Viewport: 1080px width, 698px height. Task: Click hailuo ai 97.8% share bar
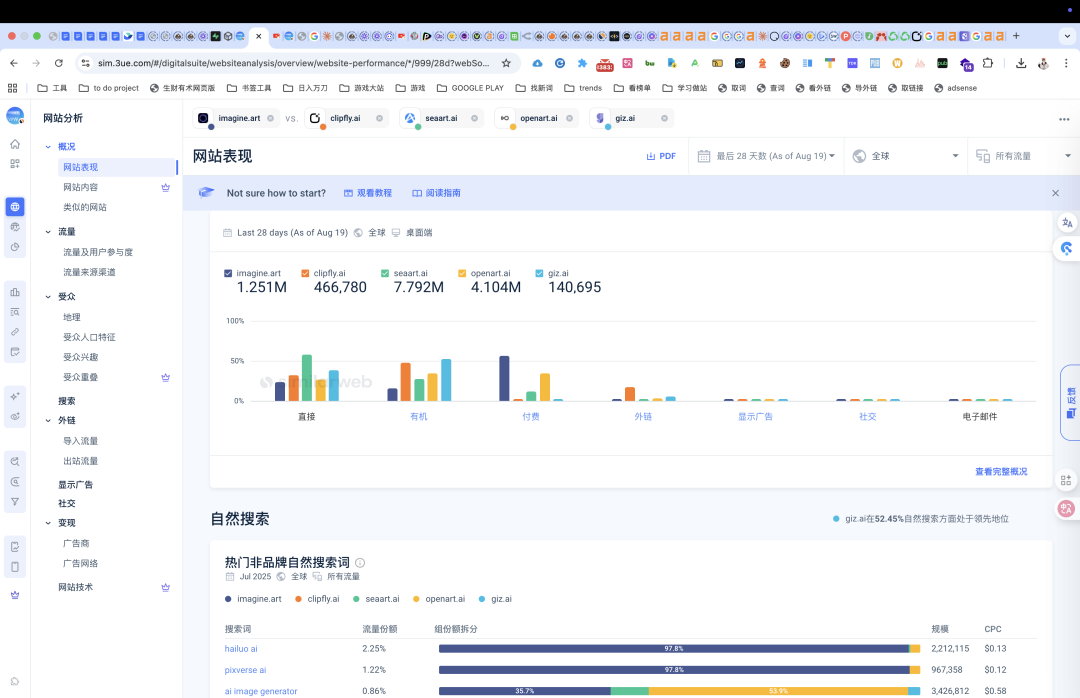click(674, 649)
